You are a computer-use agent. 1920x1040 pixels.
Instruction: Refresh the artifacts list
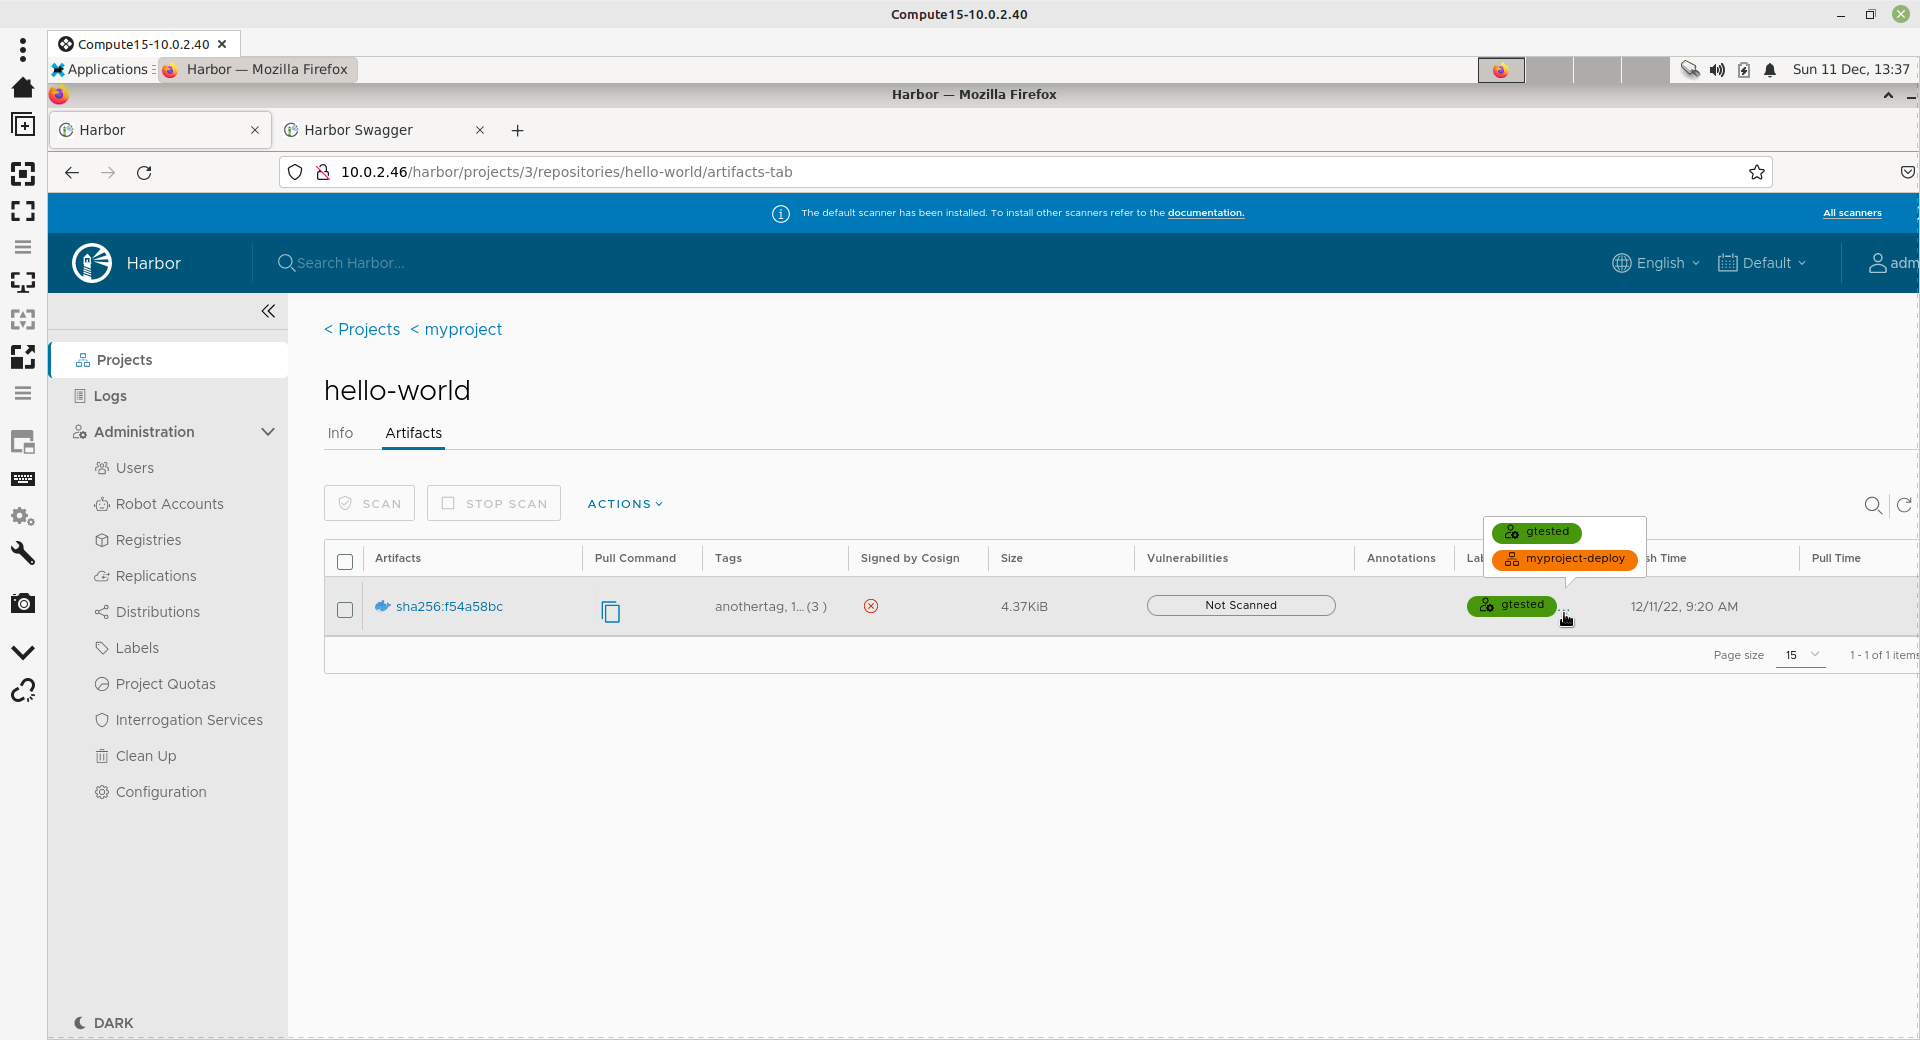tap(1904, 505)
